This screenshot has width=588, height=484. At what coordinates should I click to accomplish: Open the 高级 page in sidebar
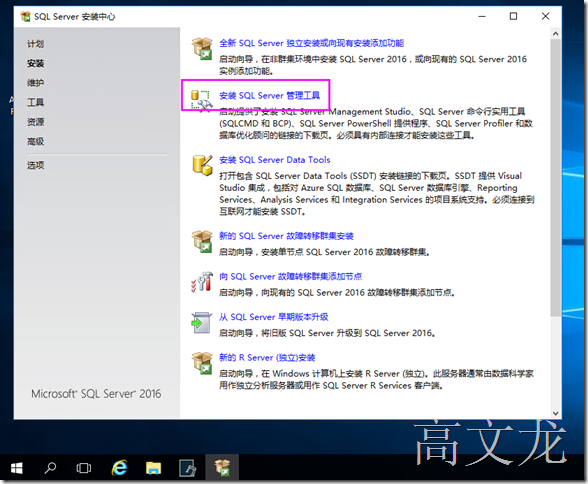(36, 141)
